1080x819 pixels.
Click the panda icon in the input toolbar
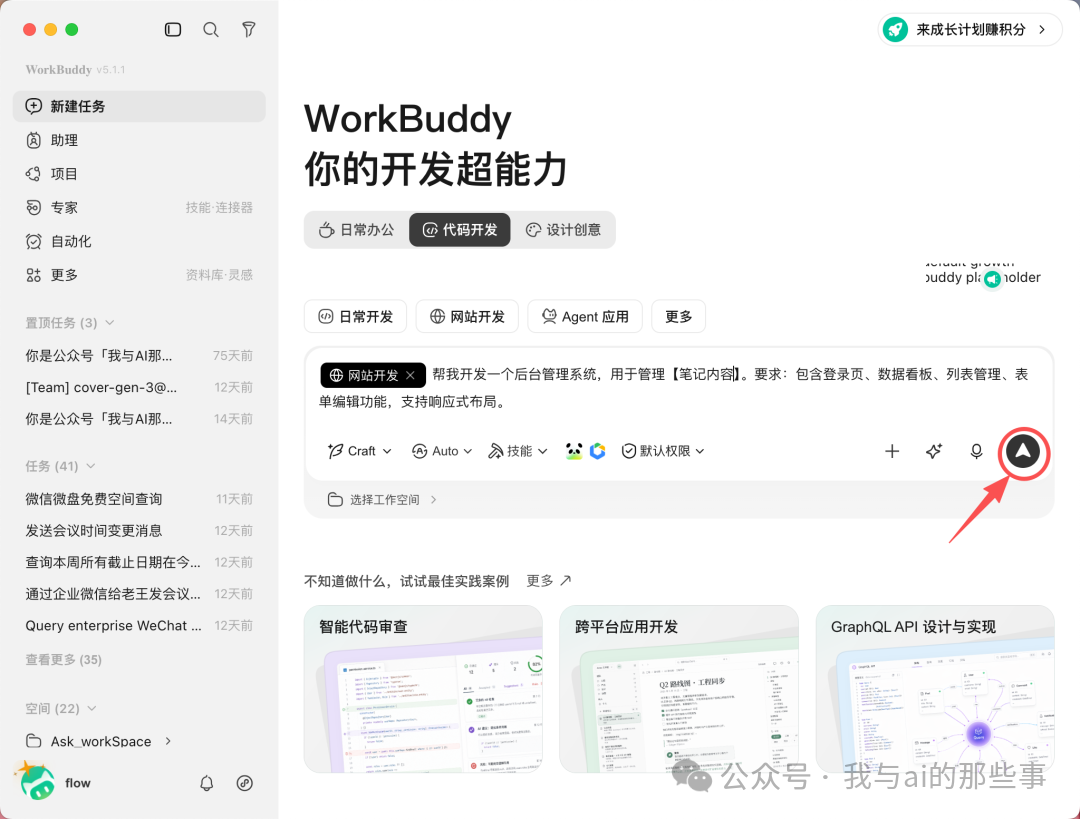coord(573,451)
